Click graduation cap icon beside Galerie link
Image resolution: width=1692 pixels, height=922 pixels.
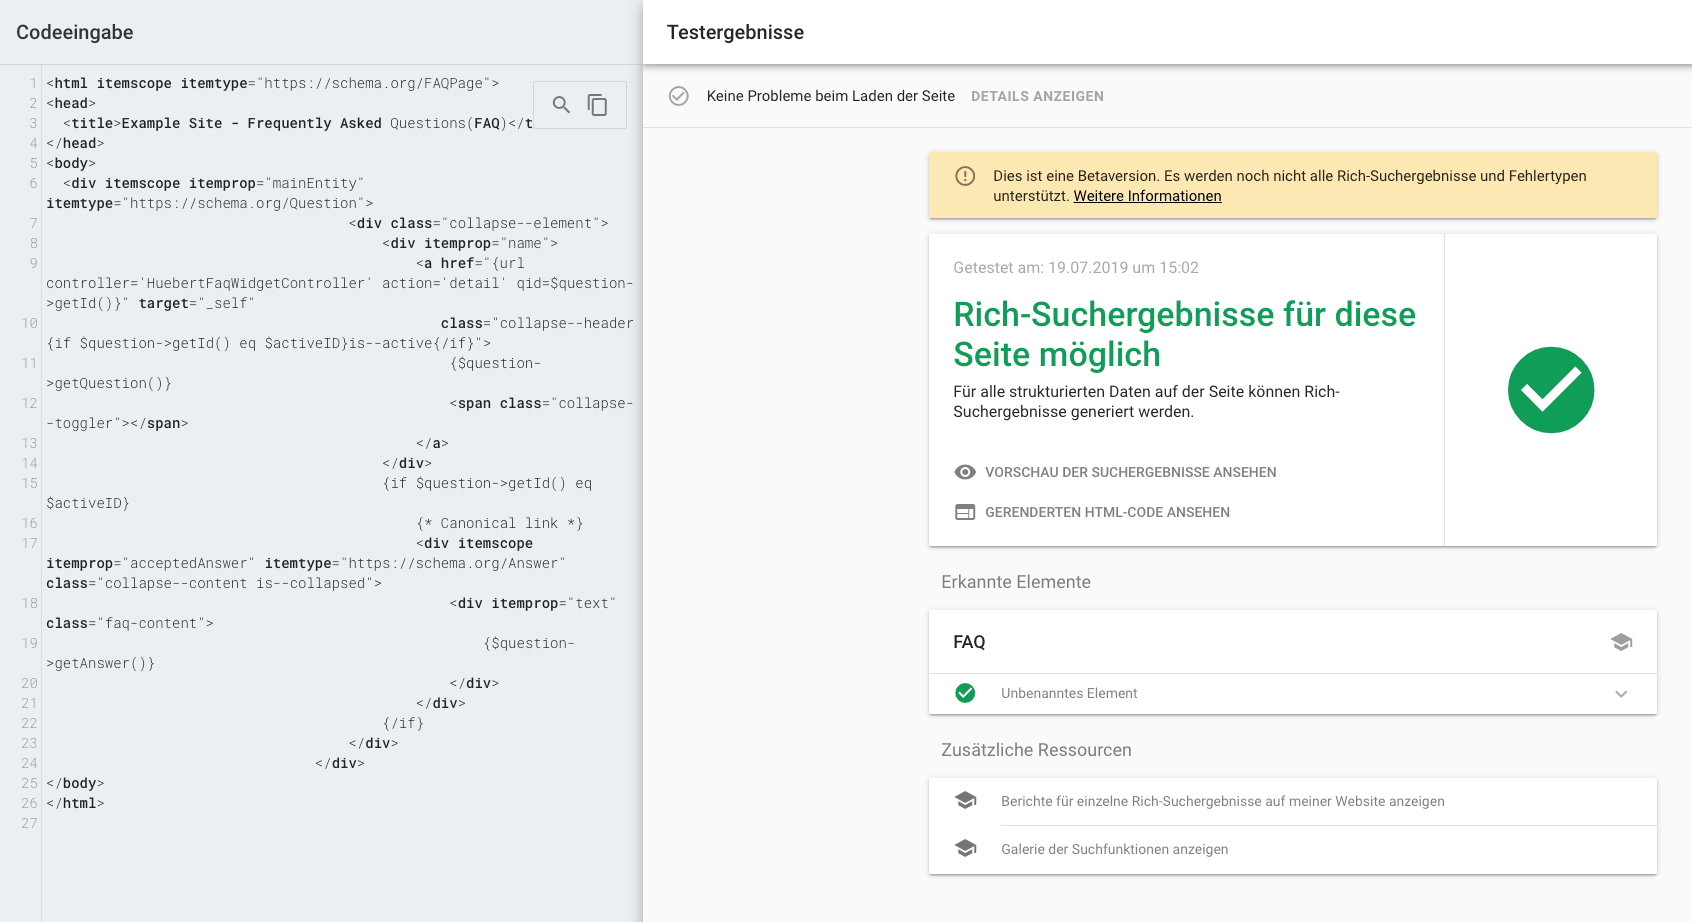[x=965, y=848]
